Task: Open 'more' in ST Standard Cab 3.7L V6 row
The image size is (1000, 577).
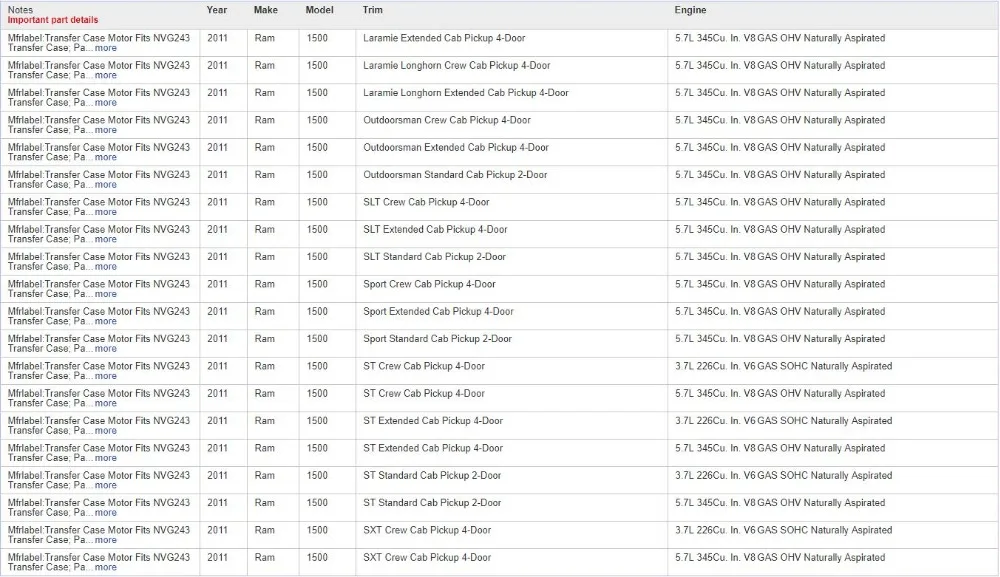Action: (x=106, y=486)
